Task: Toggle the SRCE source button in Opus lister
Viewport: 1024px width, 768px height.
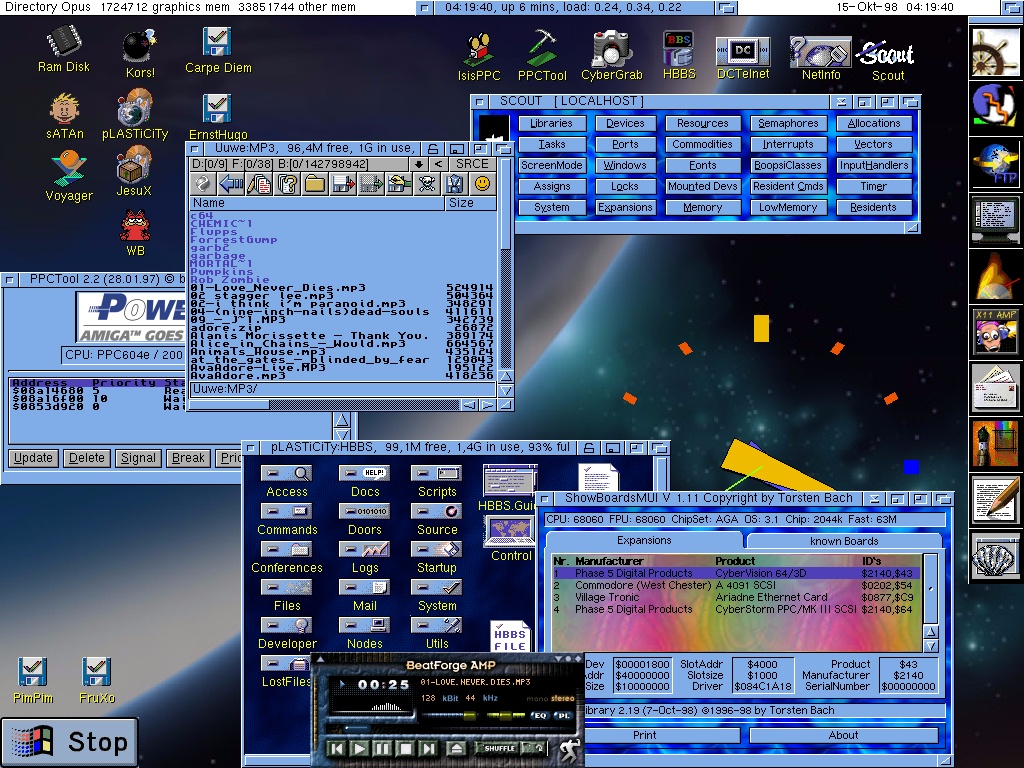Action: point(472,164)
